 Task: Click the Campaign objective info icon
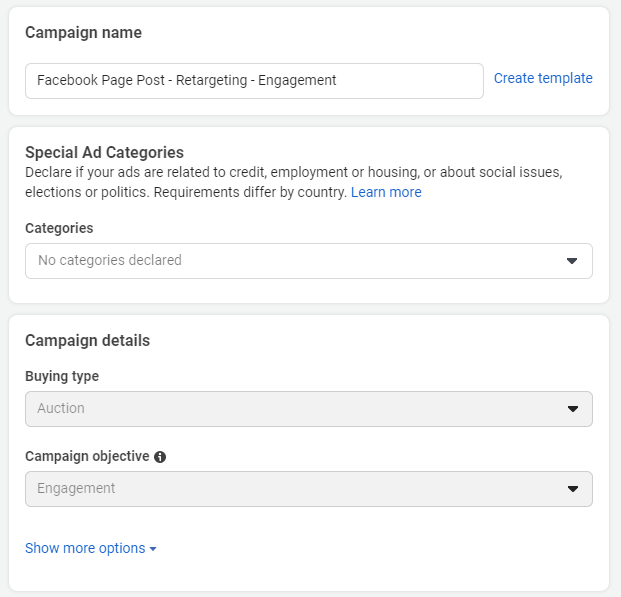[x=160, y=457]
